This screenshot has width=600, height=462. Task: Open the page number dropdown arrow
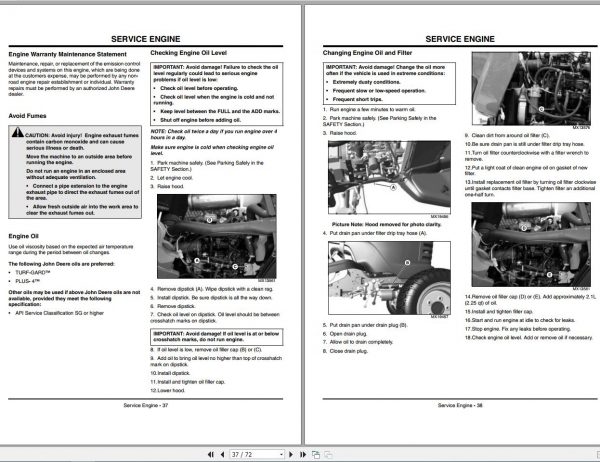[x=281, y=454]
